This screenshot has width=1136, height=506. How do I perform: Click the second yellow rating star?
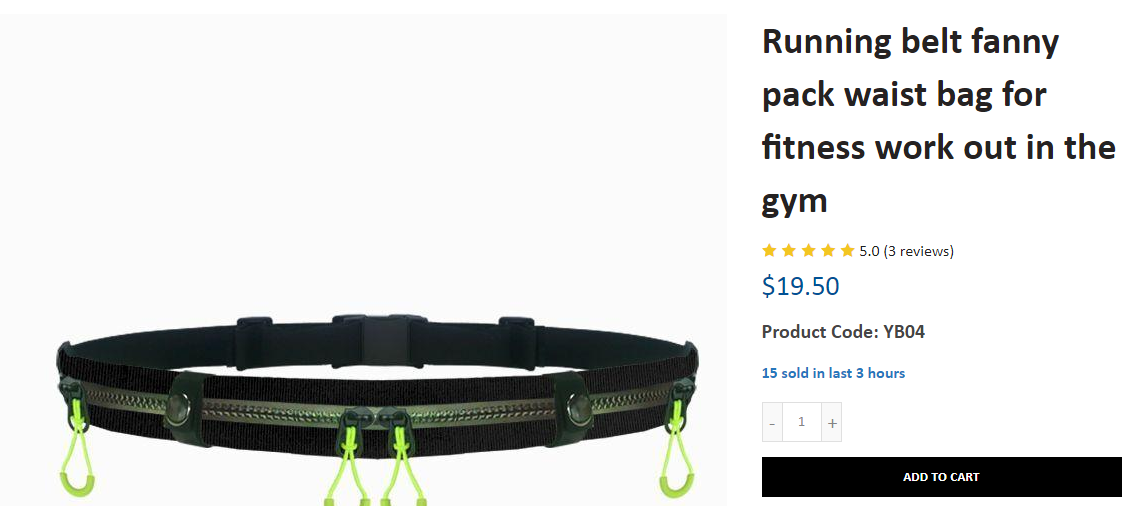tap(789, 251)
